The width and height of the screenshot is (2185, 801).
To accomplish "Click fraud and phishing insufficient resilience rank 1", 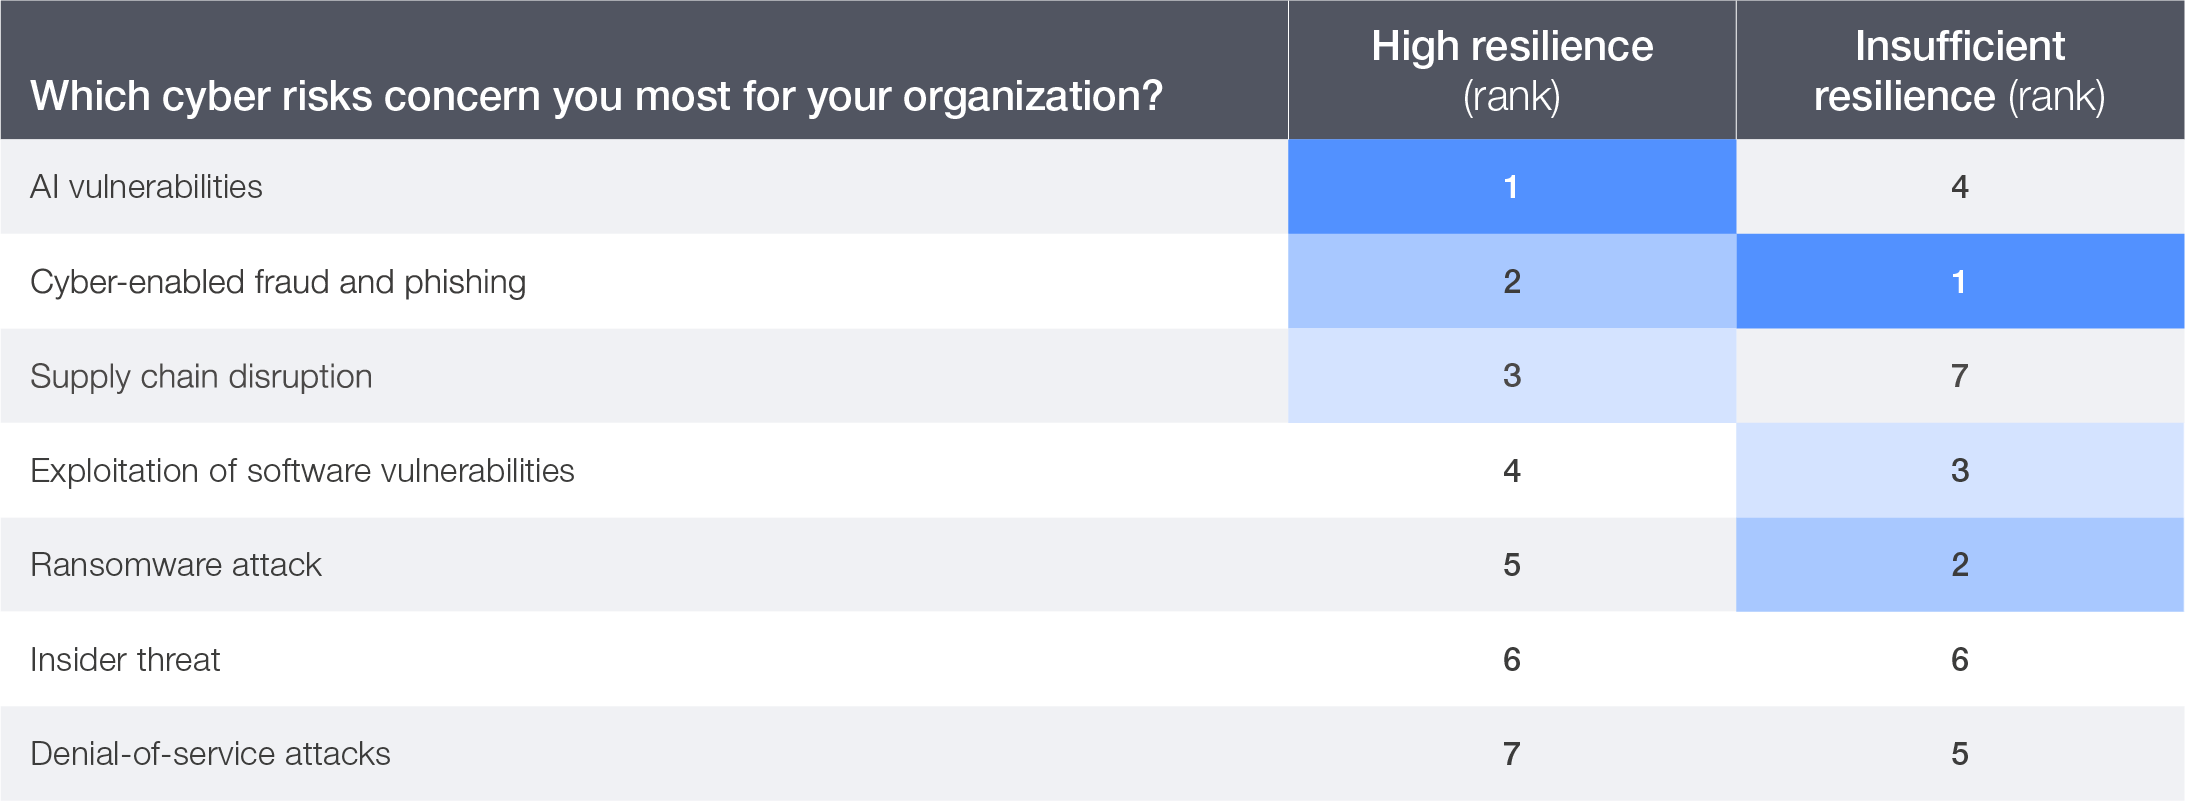I will point(1959,282).
